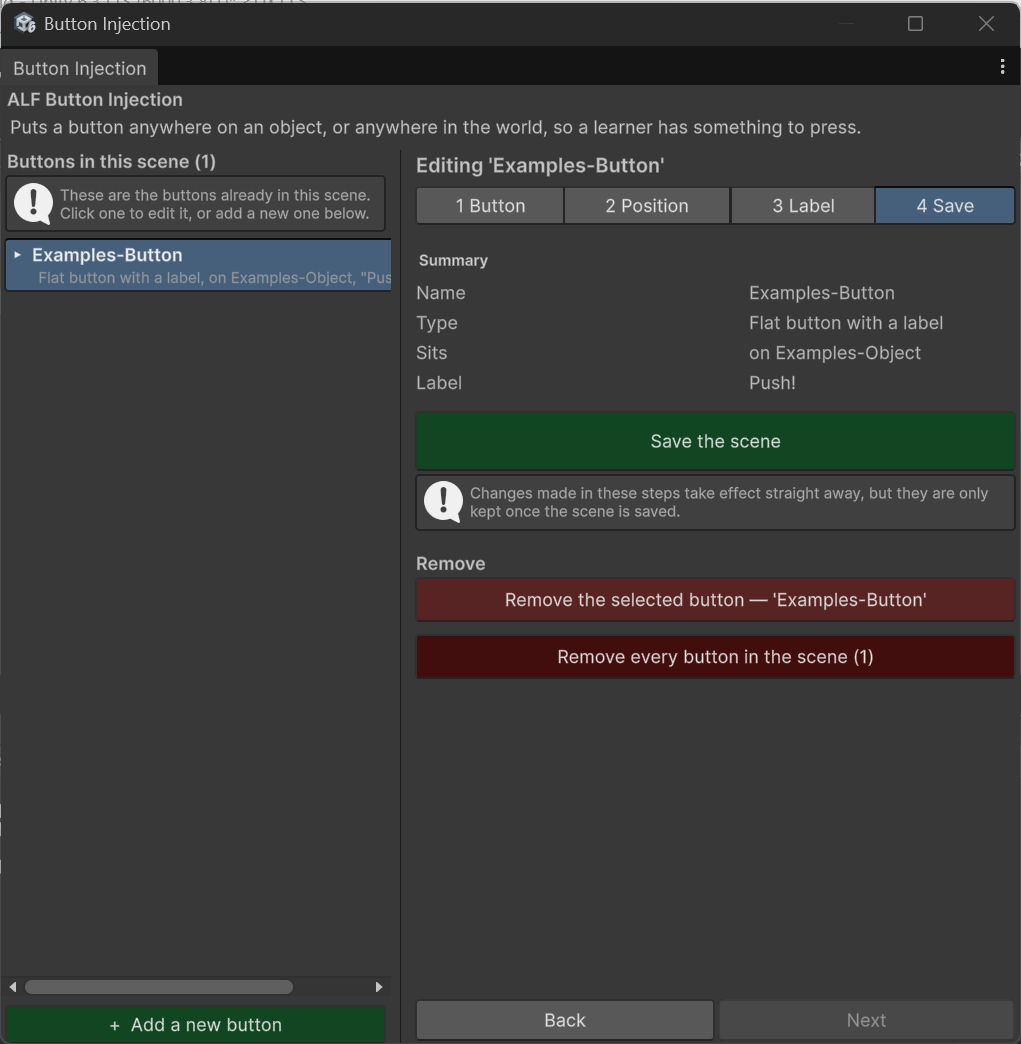This screenshot has width=1021, height=1044.
Task: Maximize the Button Injection window
Action: (x=915, y=24)
